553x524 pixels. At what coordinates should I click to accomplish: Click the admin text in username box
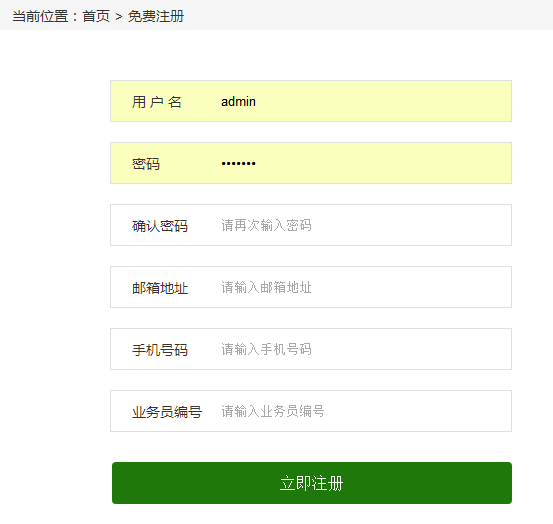pos(238,102)
